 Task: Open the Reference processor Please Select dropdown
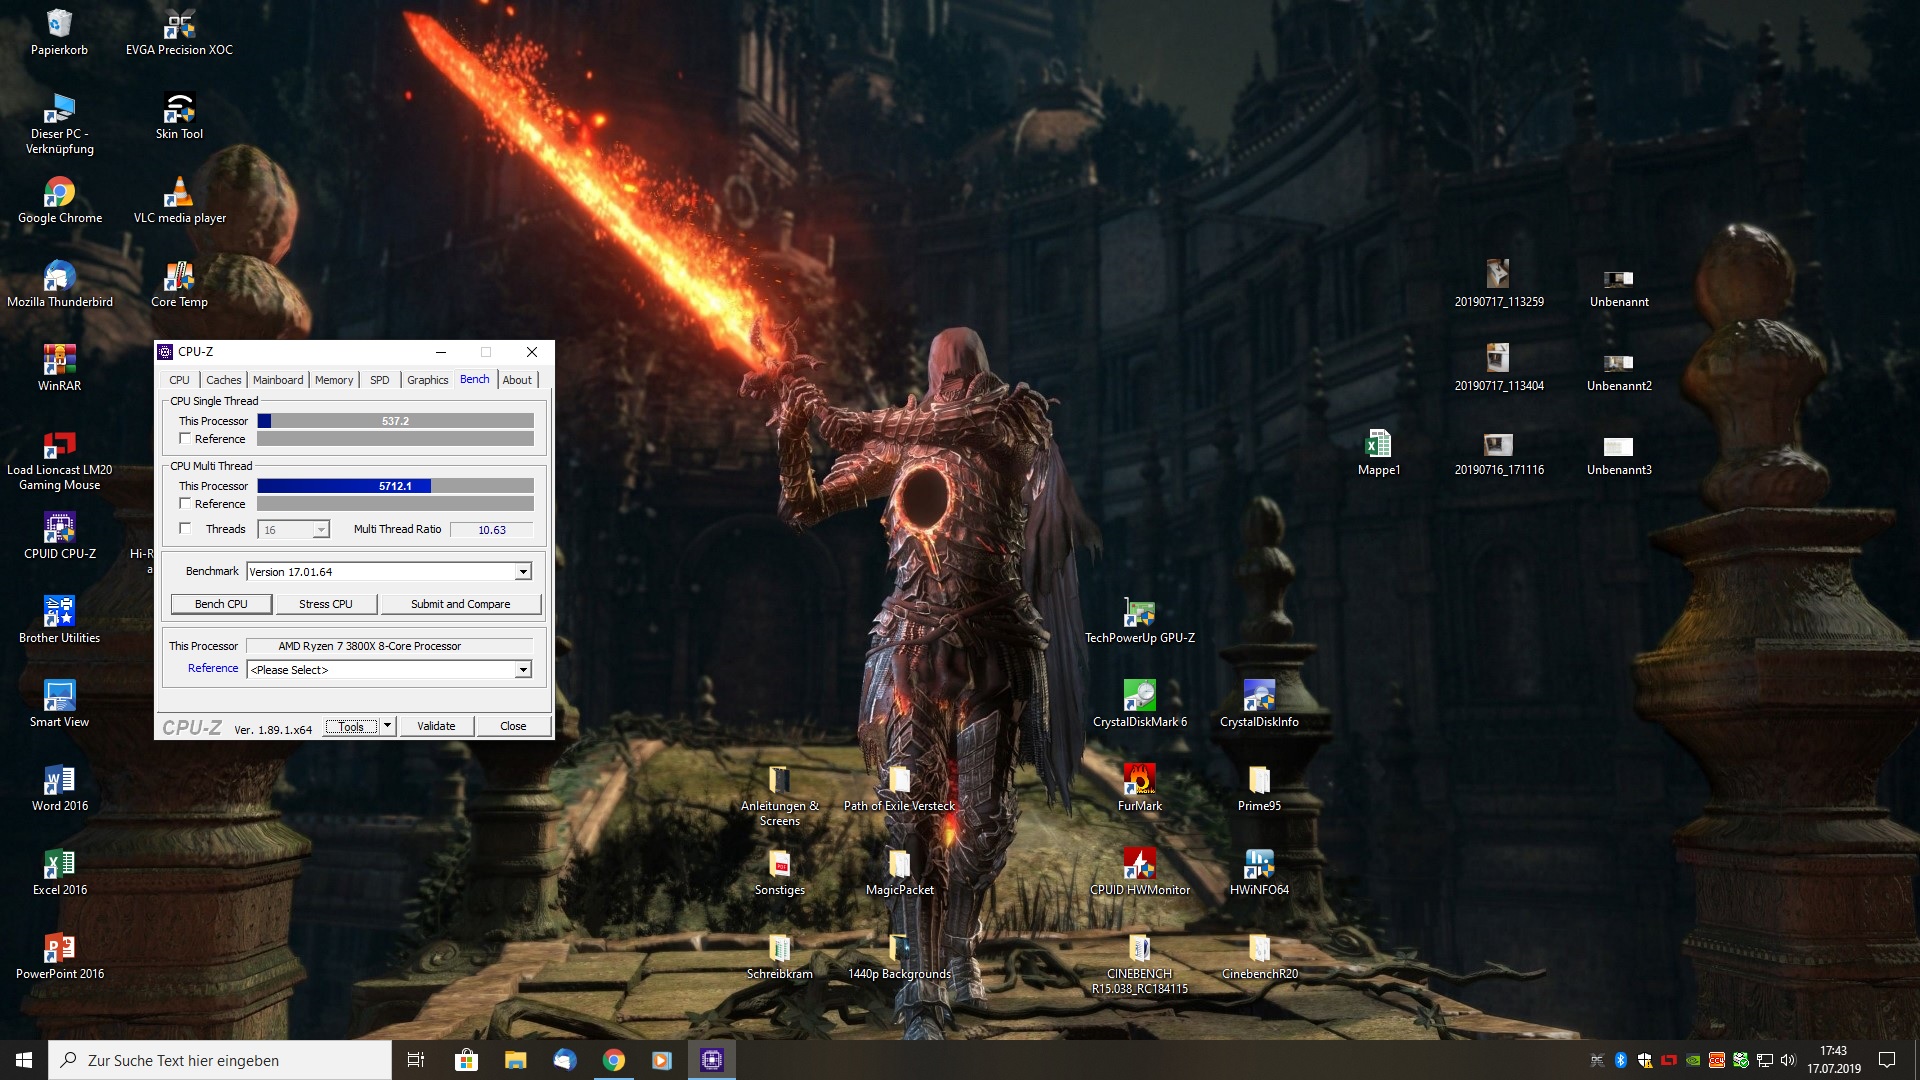(522, 670)
